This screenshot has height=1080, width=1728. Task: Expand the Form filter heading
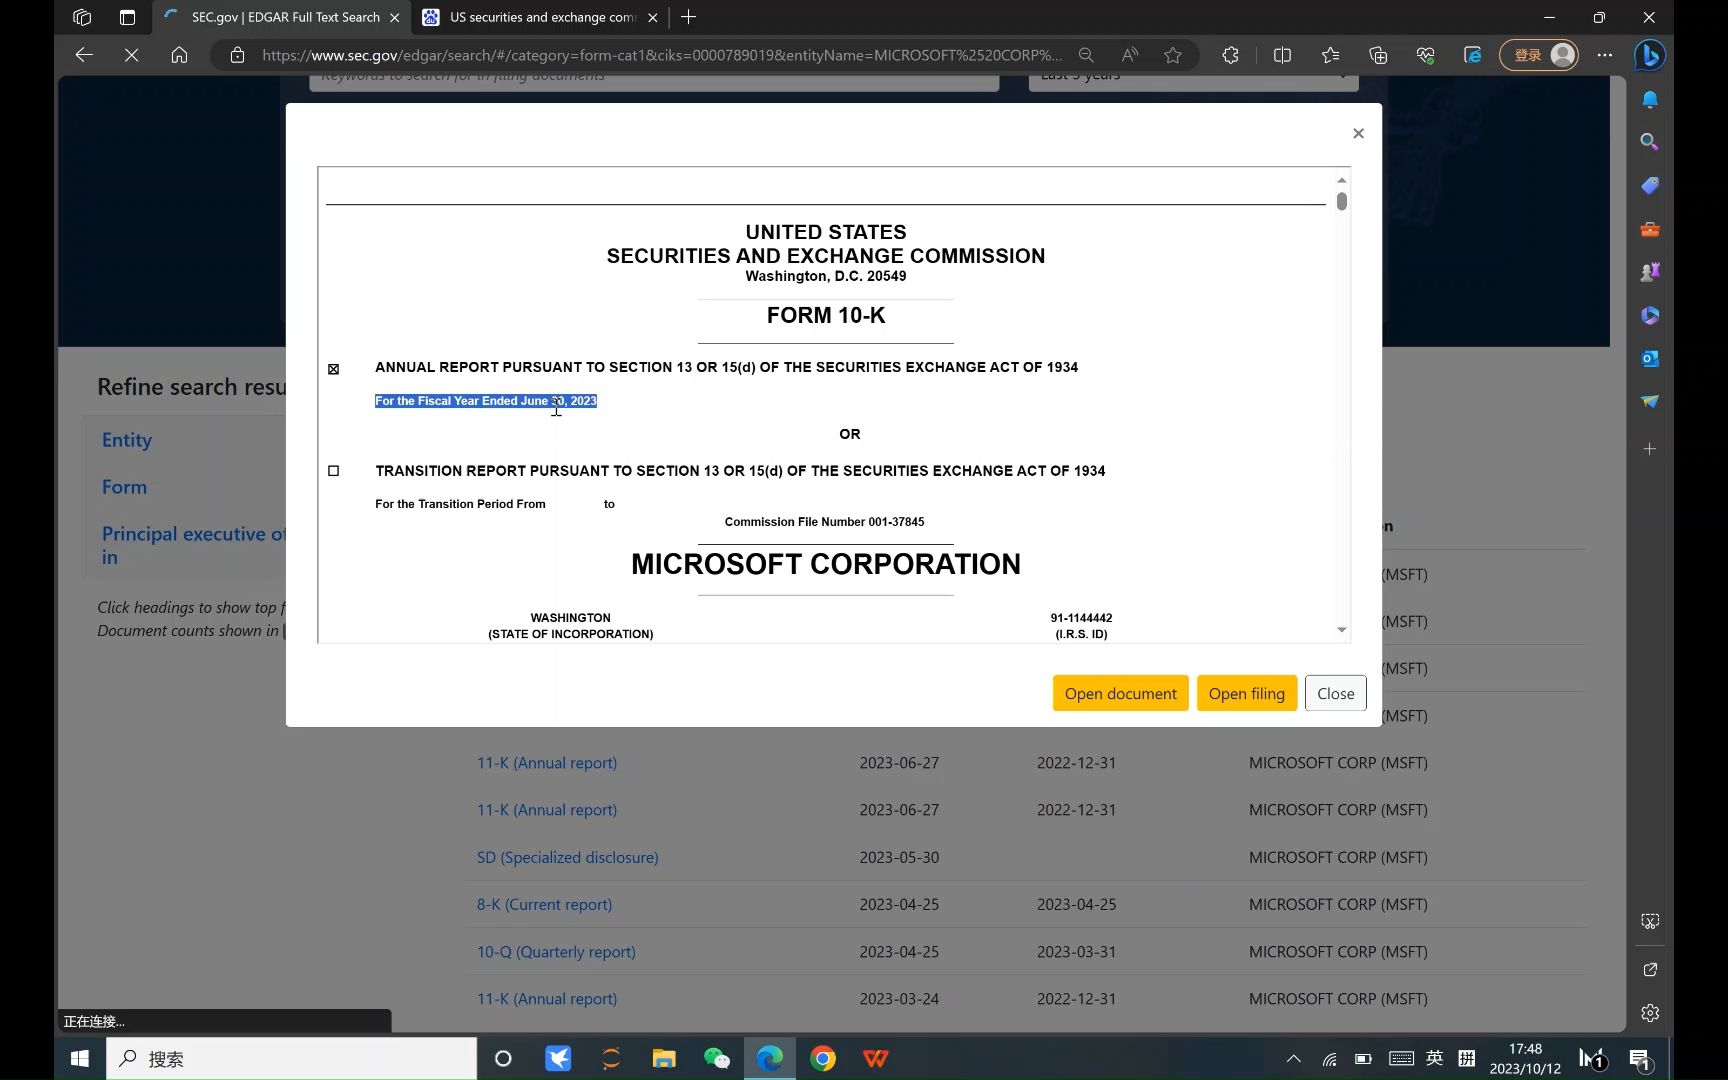click(x=124, y=487)
